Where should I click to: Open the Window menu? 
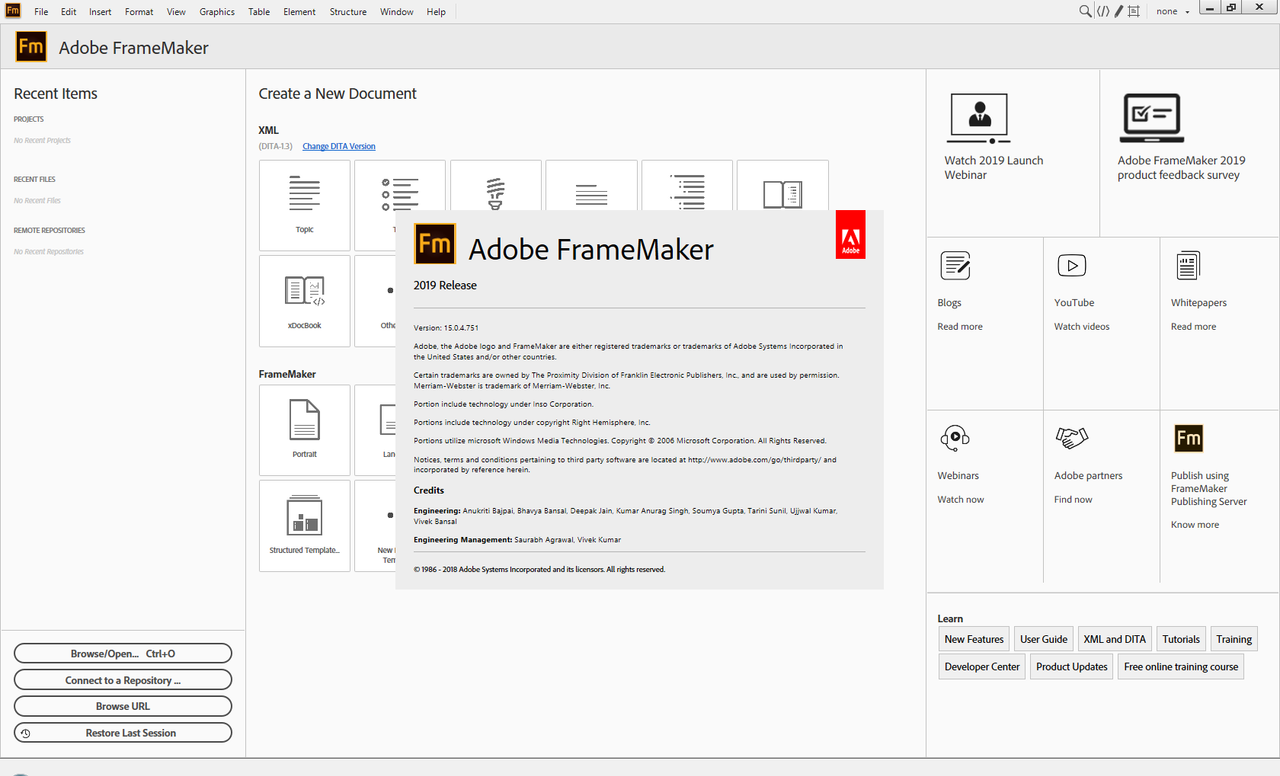397,12
